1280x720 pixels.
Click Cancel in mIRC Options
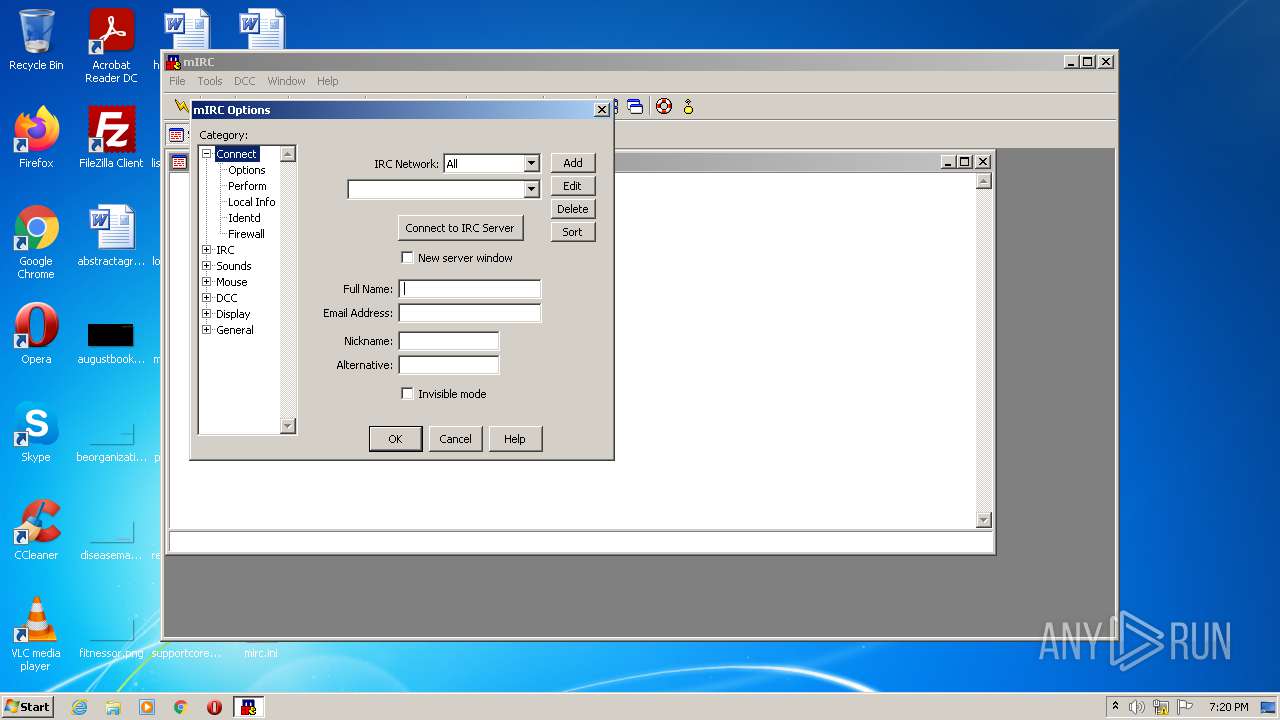[455, 439]
